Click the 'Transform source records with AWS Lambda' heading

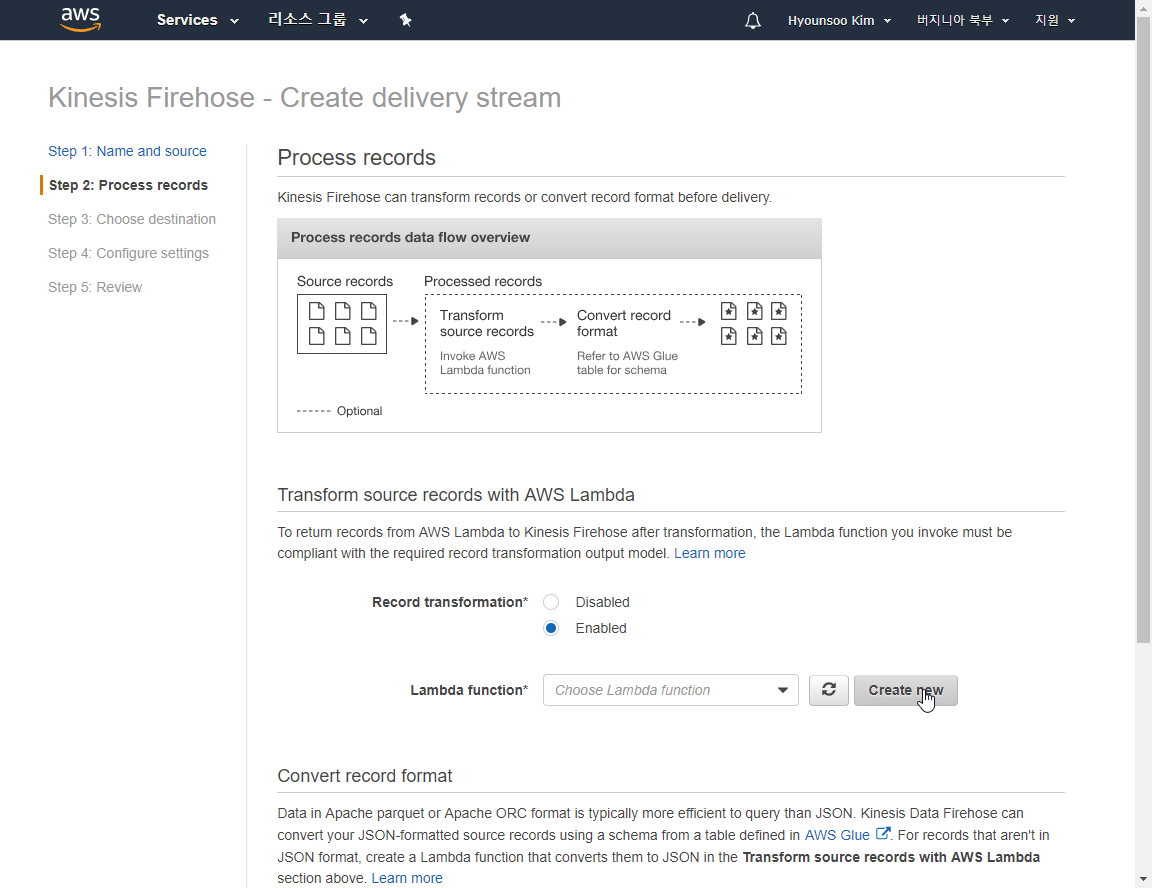pos(456,495)
